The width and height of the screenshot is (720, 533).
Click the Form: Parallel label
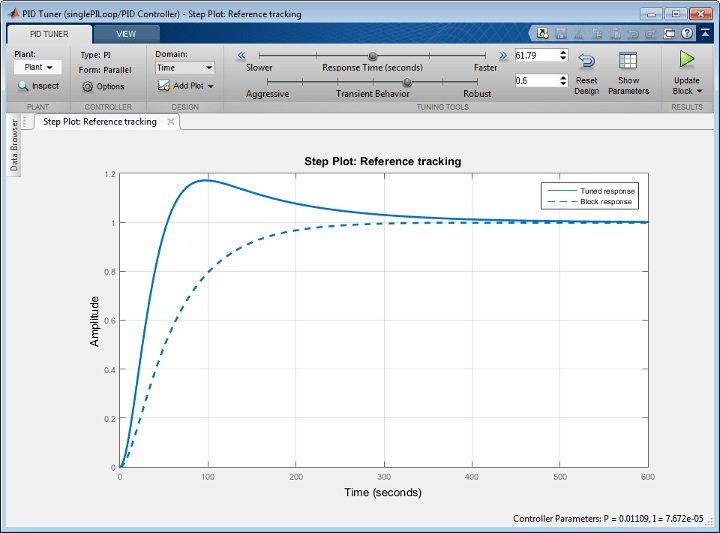pos(105,70)
